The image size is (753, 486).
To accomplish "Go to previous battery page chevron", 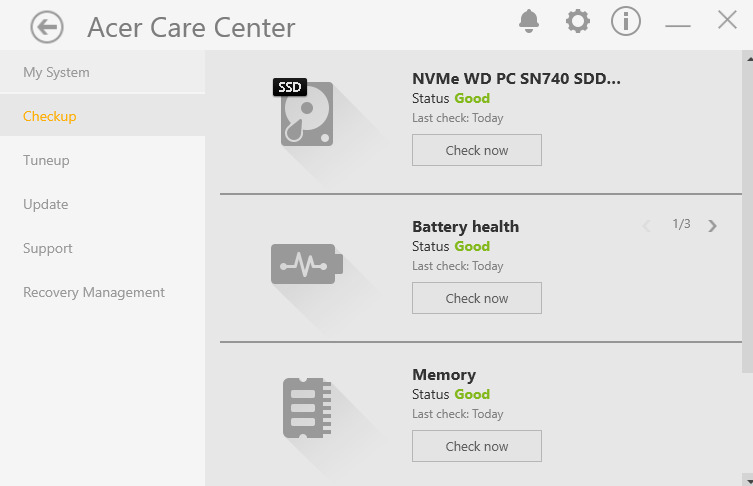I will point(646,225).
